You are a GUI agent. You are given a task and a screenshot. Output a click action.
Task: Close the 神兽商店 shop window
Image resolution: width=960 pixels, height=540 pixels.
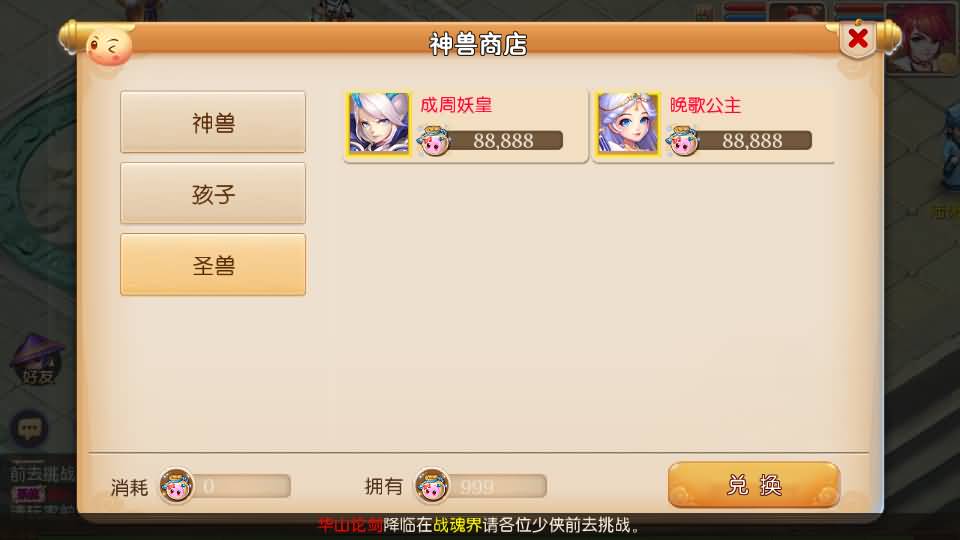858,39
